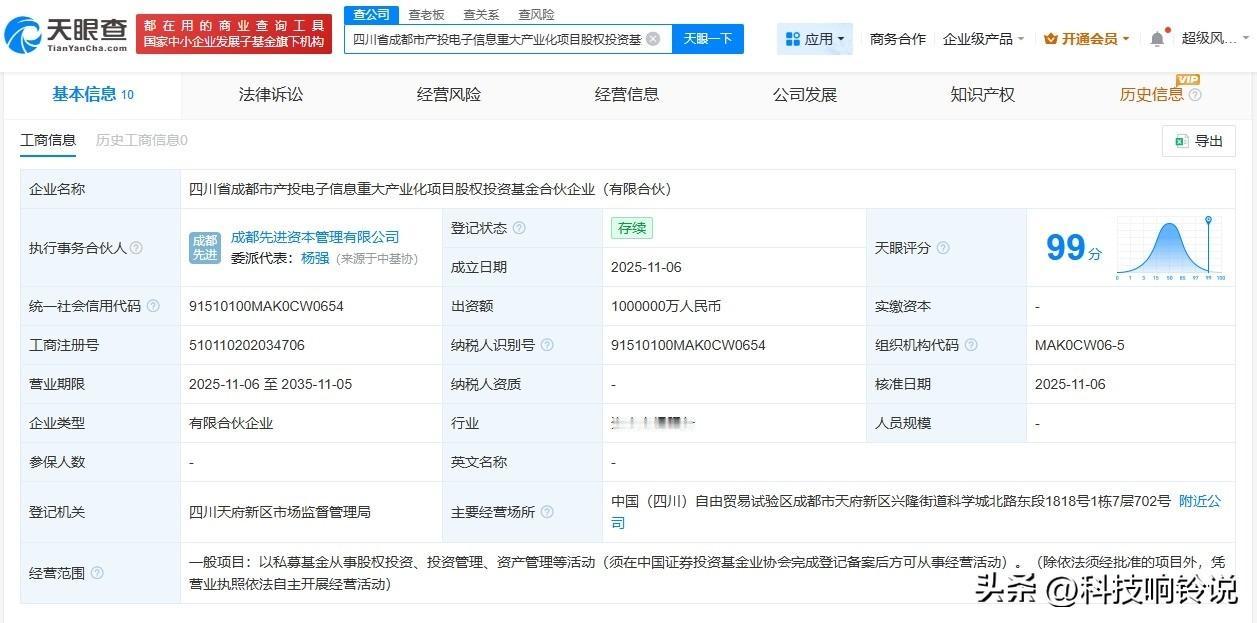Viewport: 1257px width, 623px height.
Task: Select the 查老板 search tab
Action: point(425,14)
